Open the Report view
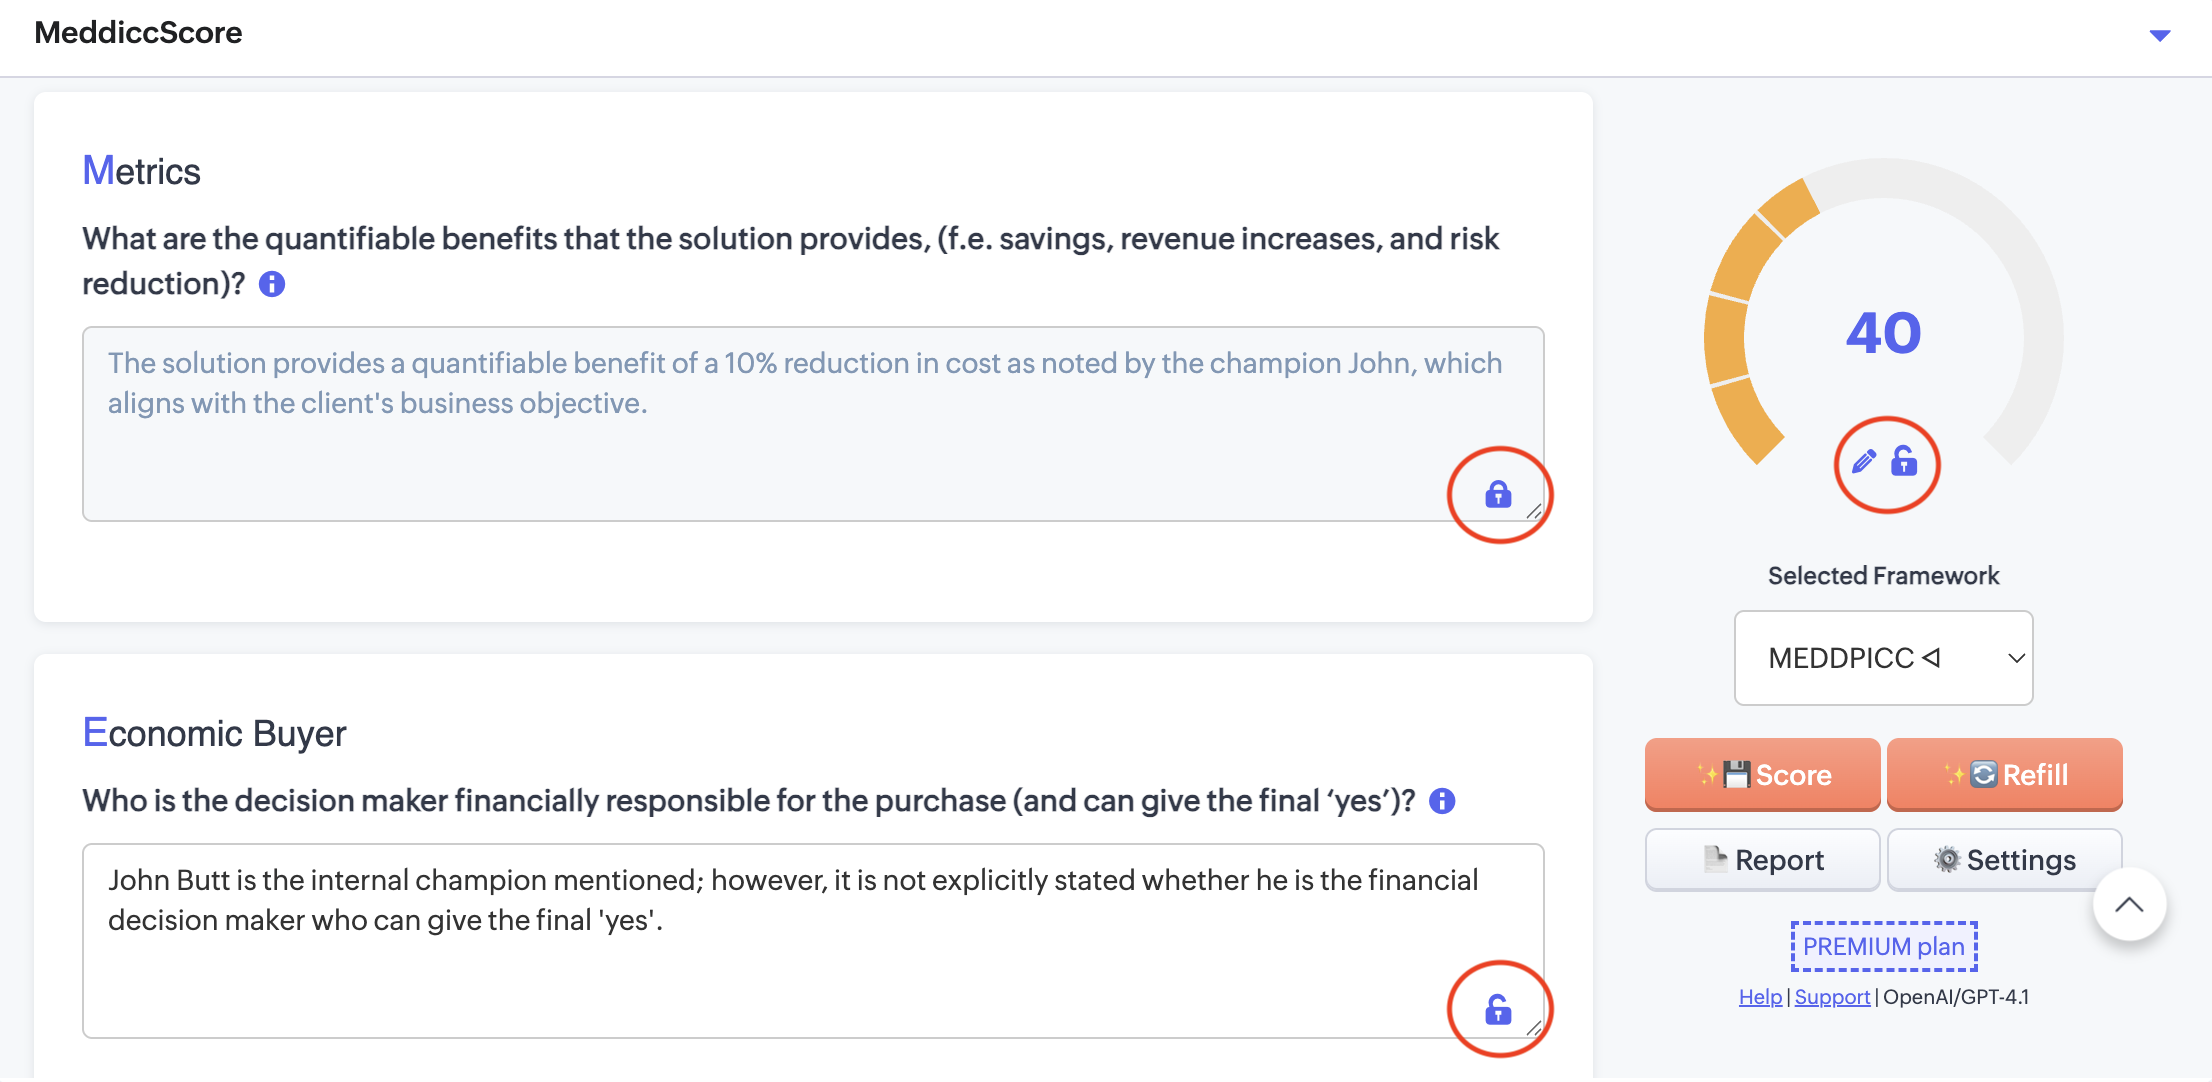This screenshot has height=1082, width=2212. click(1762, 860)
